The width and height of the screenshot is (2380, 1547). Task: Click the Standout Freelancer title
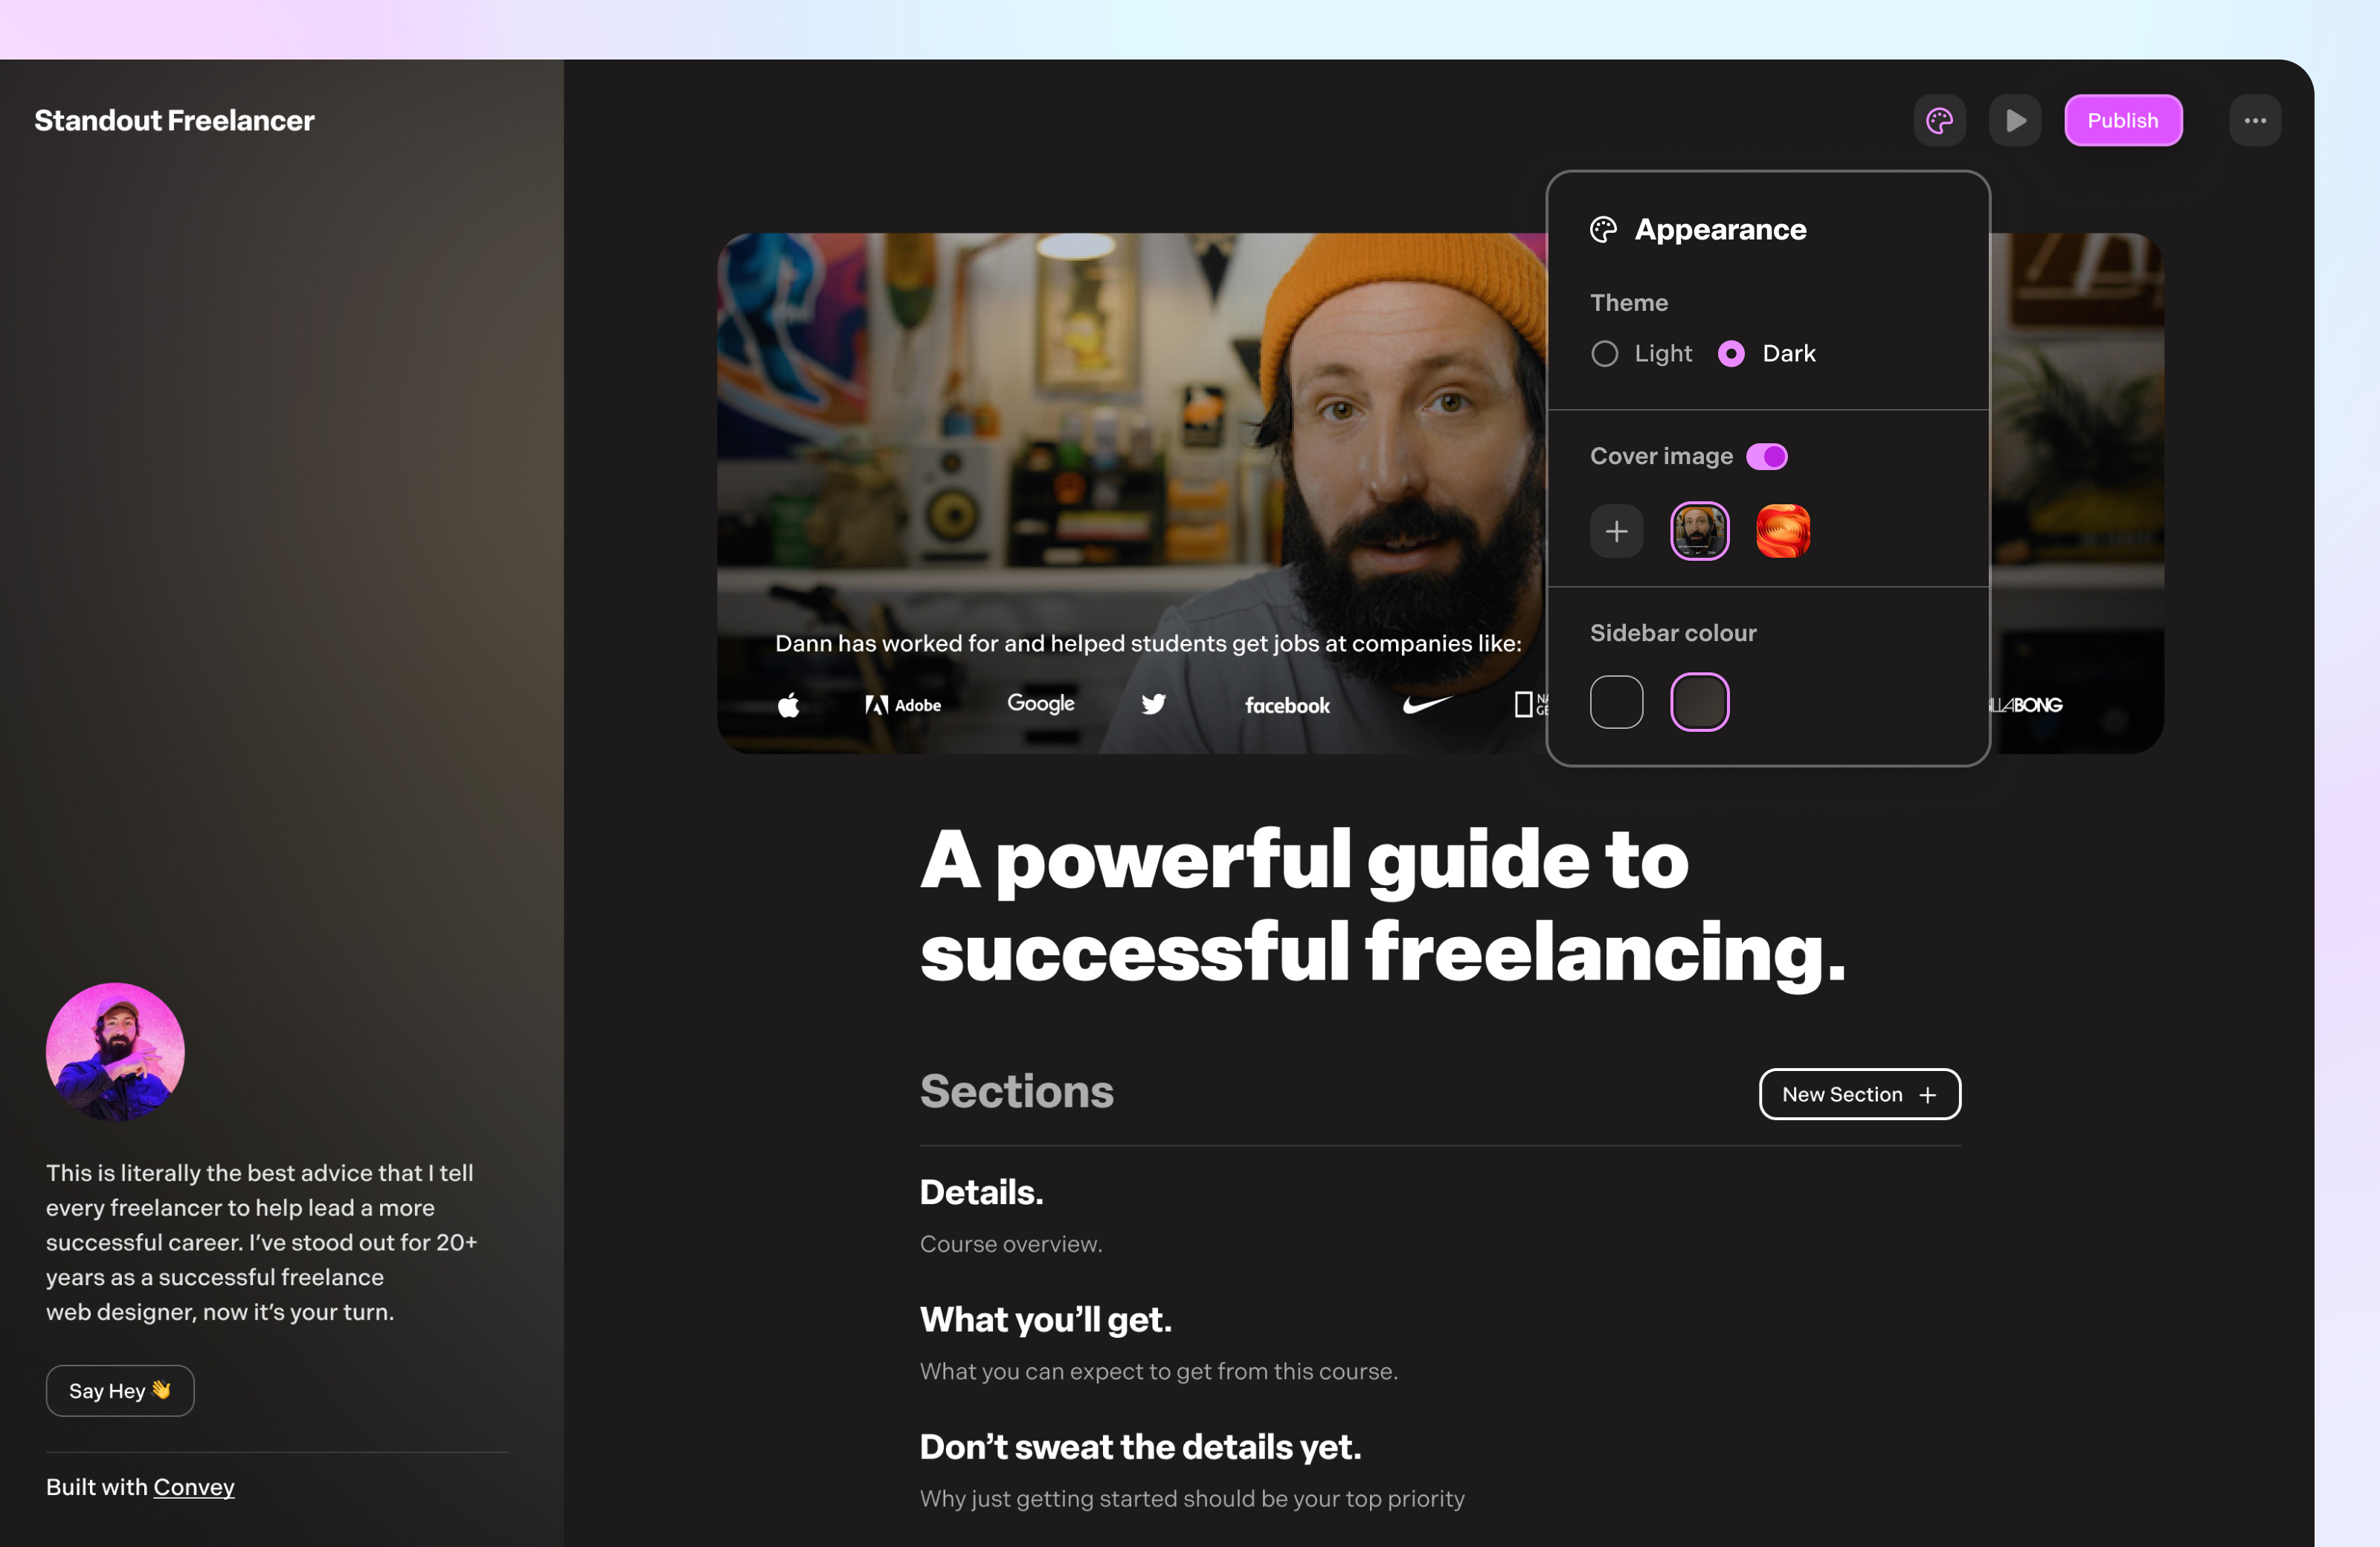coord(174,121)
